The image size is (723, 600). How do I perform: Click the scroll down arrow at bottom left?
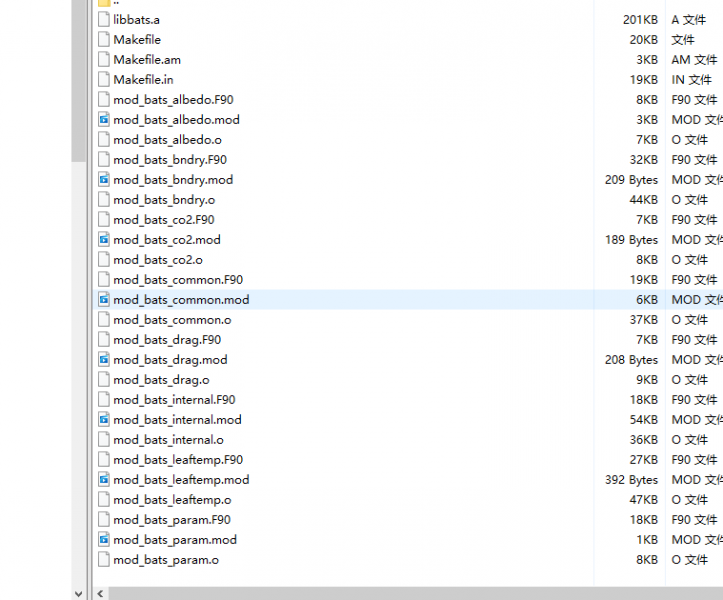(x=79, y=593)
